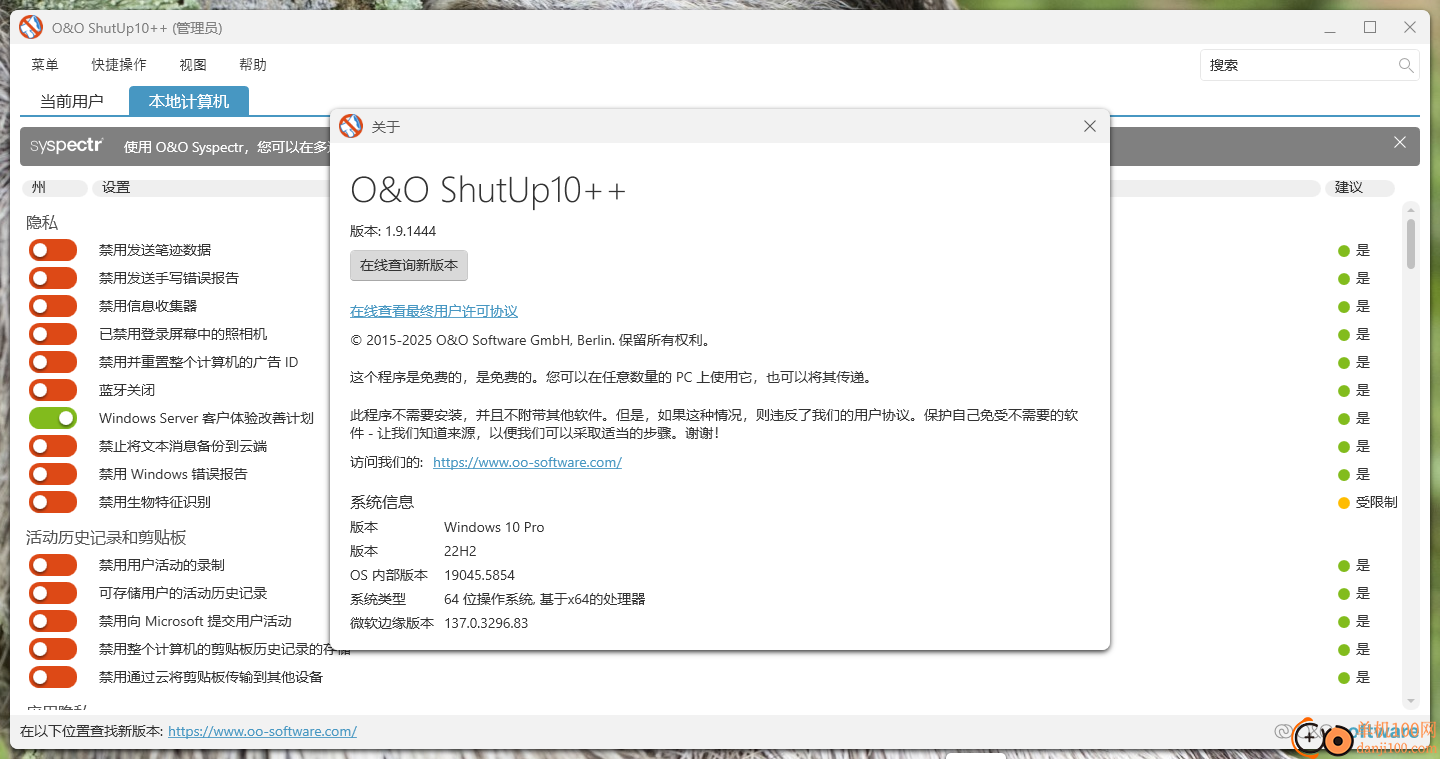This screenshot has height=759, width=1440.
Task: Open the status bar oo-software.com link
Action: [262, 731]
